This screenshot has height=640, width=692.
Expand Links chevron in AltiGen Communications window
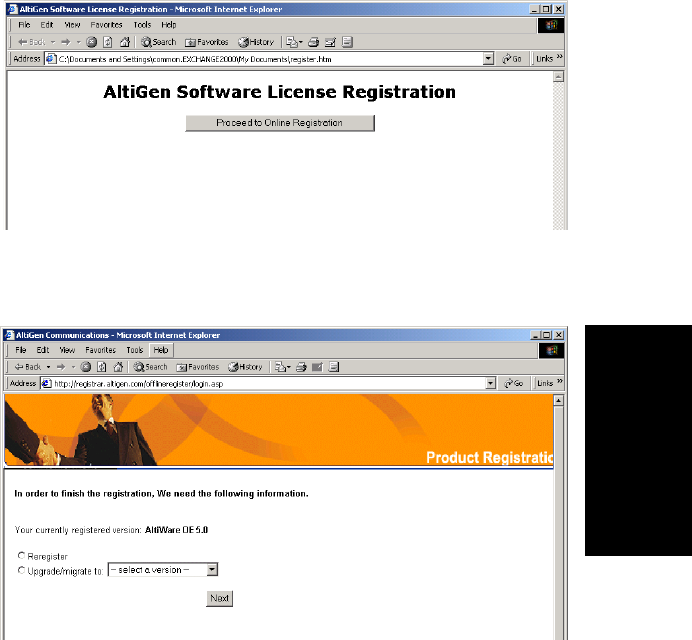[x=560, y=381]
